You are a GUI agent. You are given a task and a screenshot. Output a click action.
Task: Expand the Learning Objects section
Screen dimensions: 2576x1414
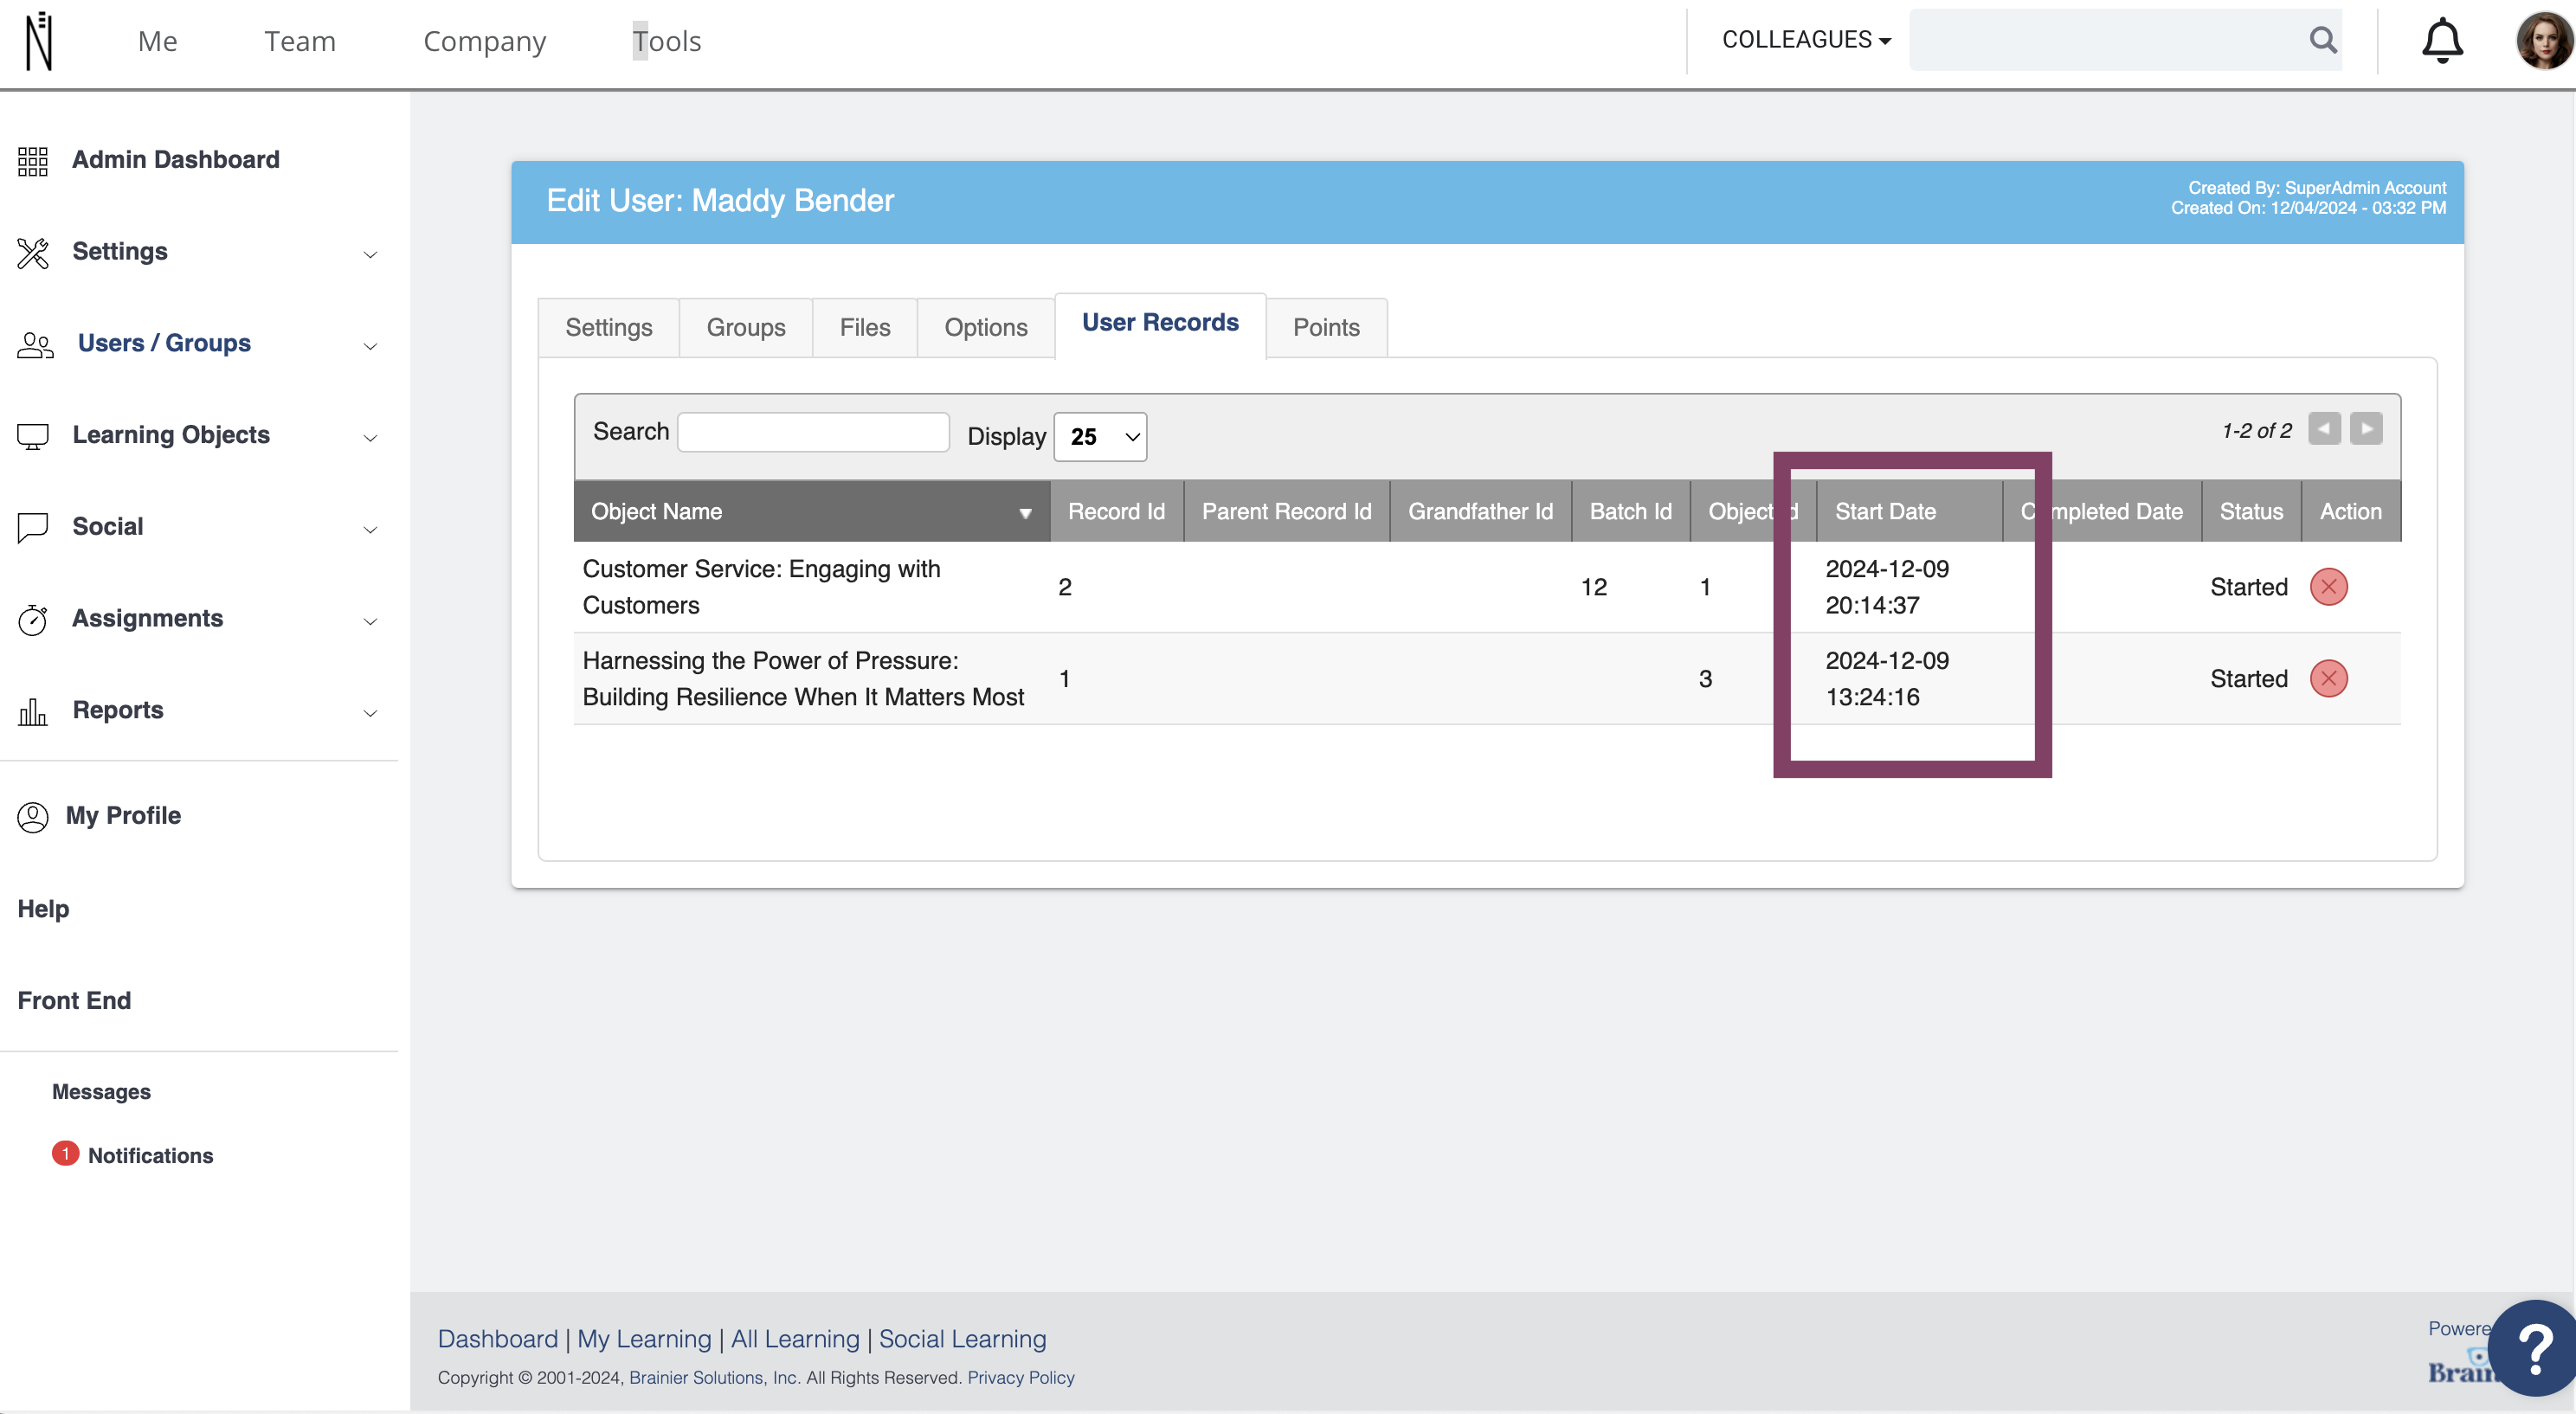[370, 438]
